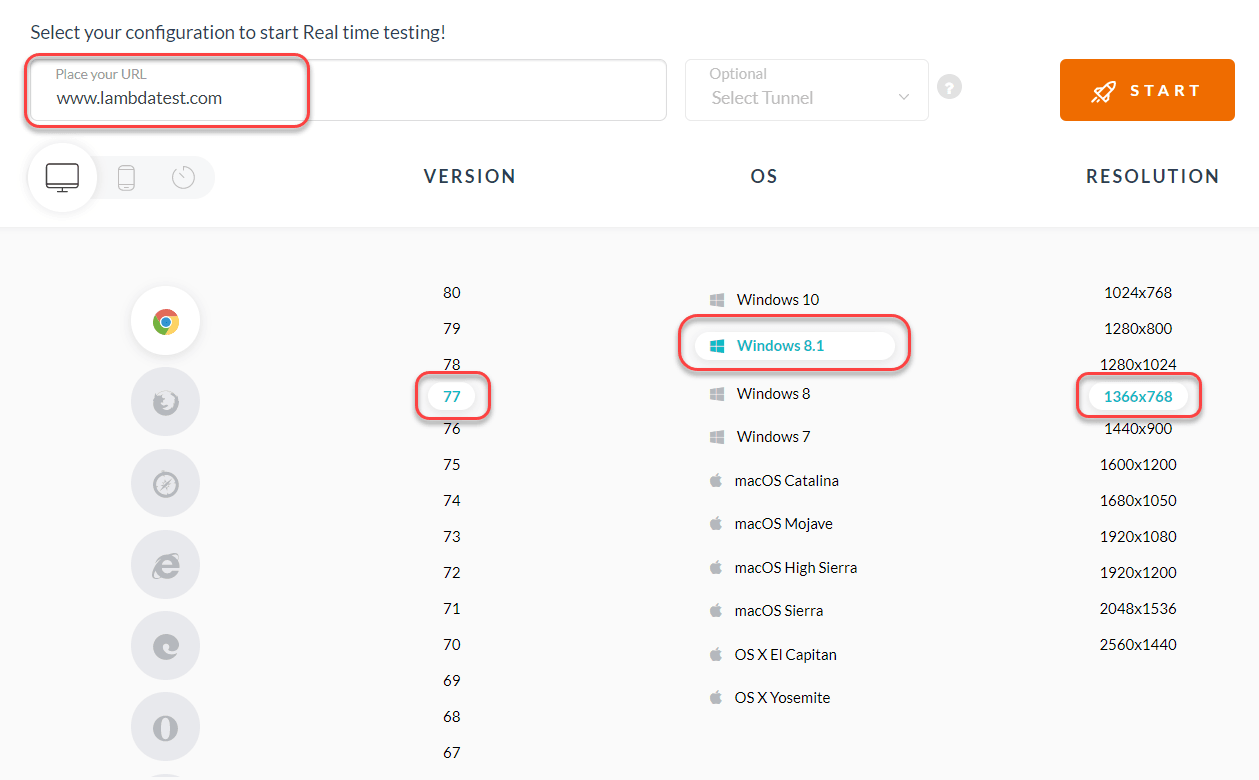The image size is (1259, 780).
Task: Choose Windows 10 operating system
Action: [777, 300]
